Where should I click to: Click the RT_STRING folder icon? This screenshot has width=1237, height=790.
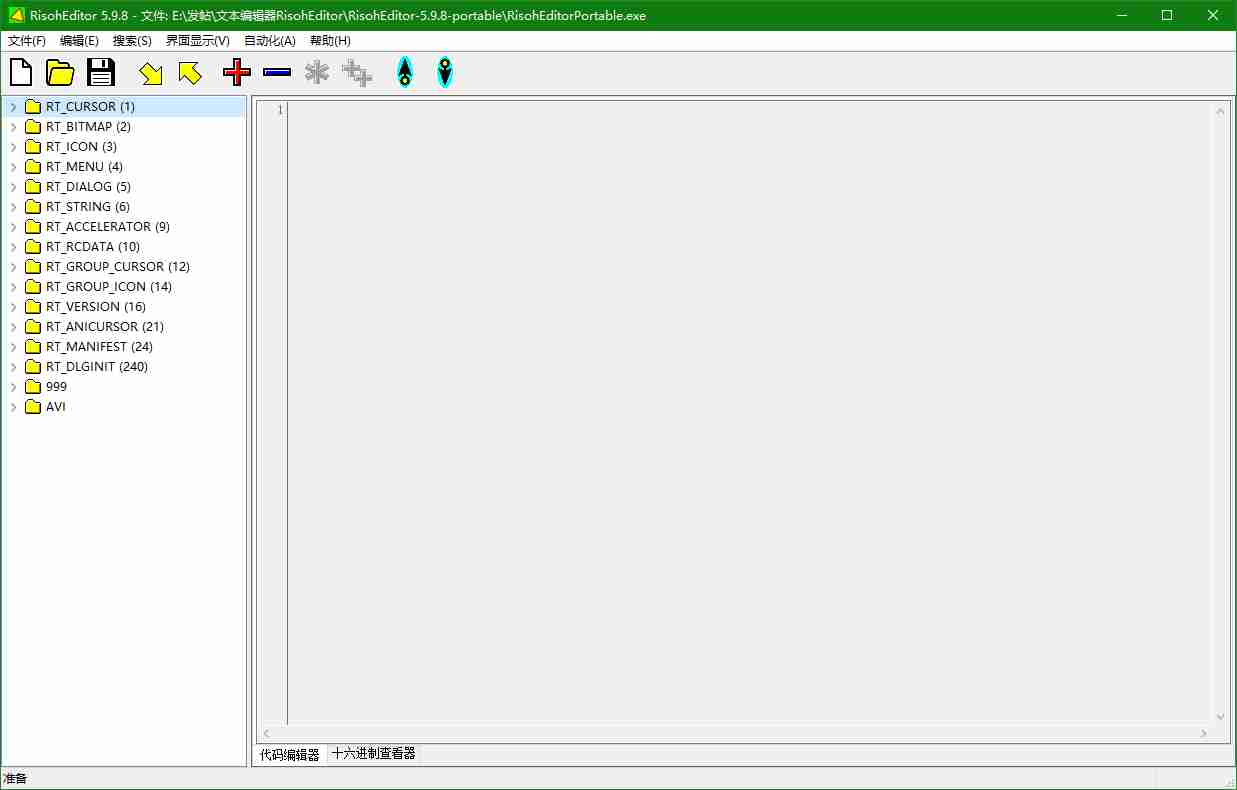pyautogui.click(x=32, y=206)
